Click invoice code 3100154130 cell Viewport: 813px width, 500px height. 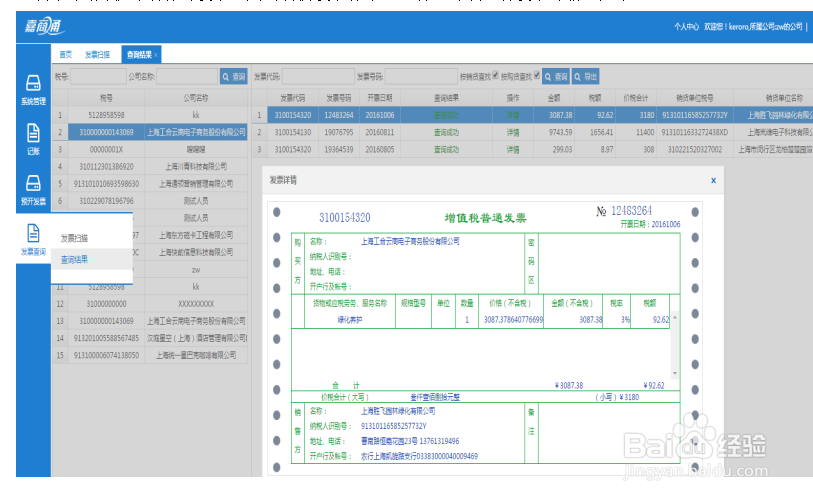[x=293, y=132]
